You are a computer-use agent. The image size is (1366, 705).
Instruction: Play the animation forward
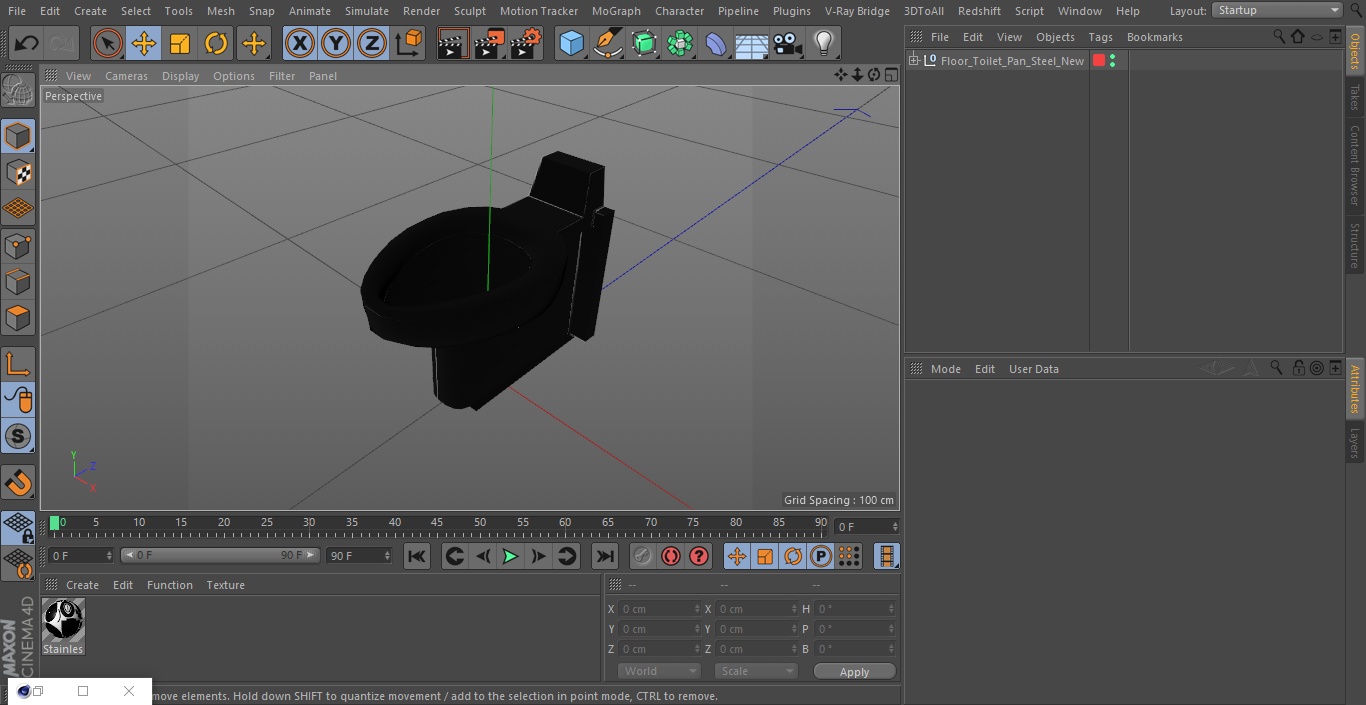(510, 557)
